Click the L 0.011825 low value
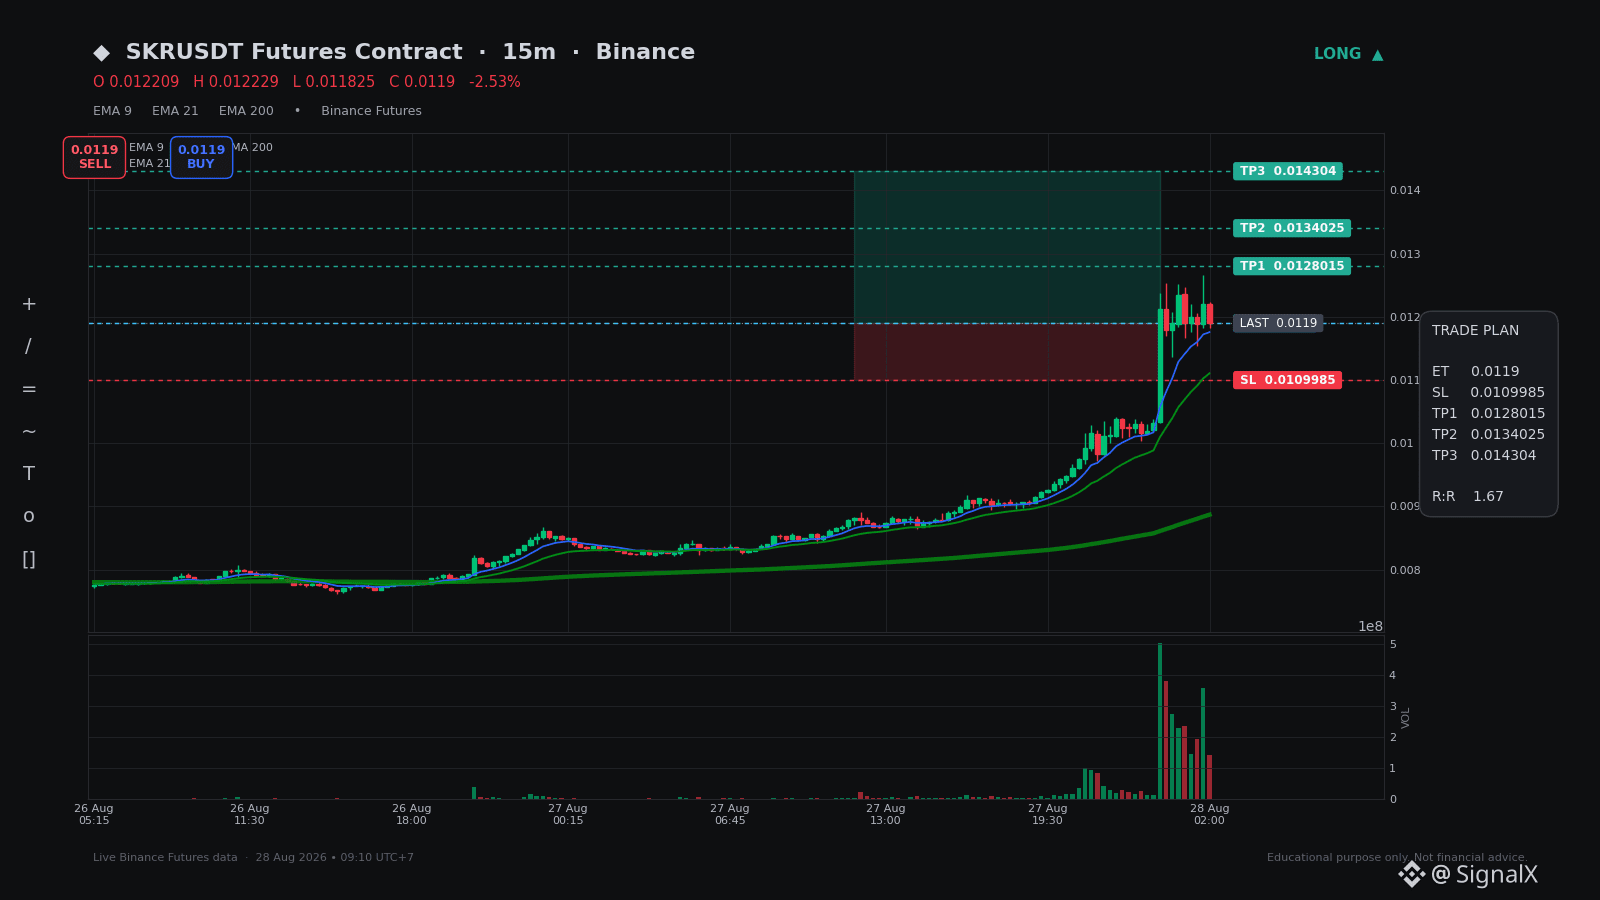Viewport: 1600px width, 900px height. click(x=334, y=82)
